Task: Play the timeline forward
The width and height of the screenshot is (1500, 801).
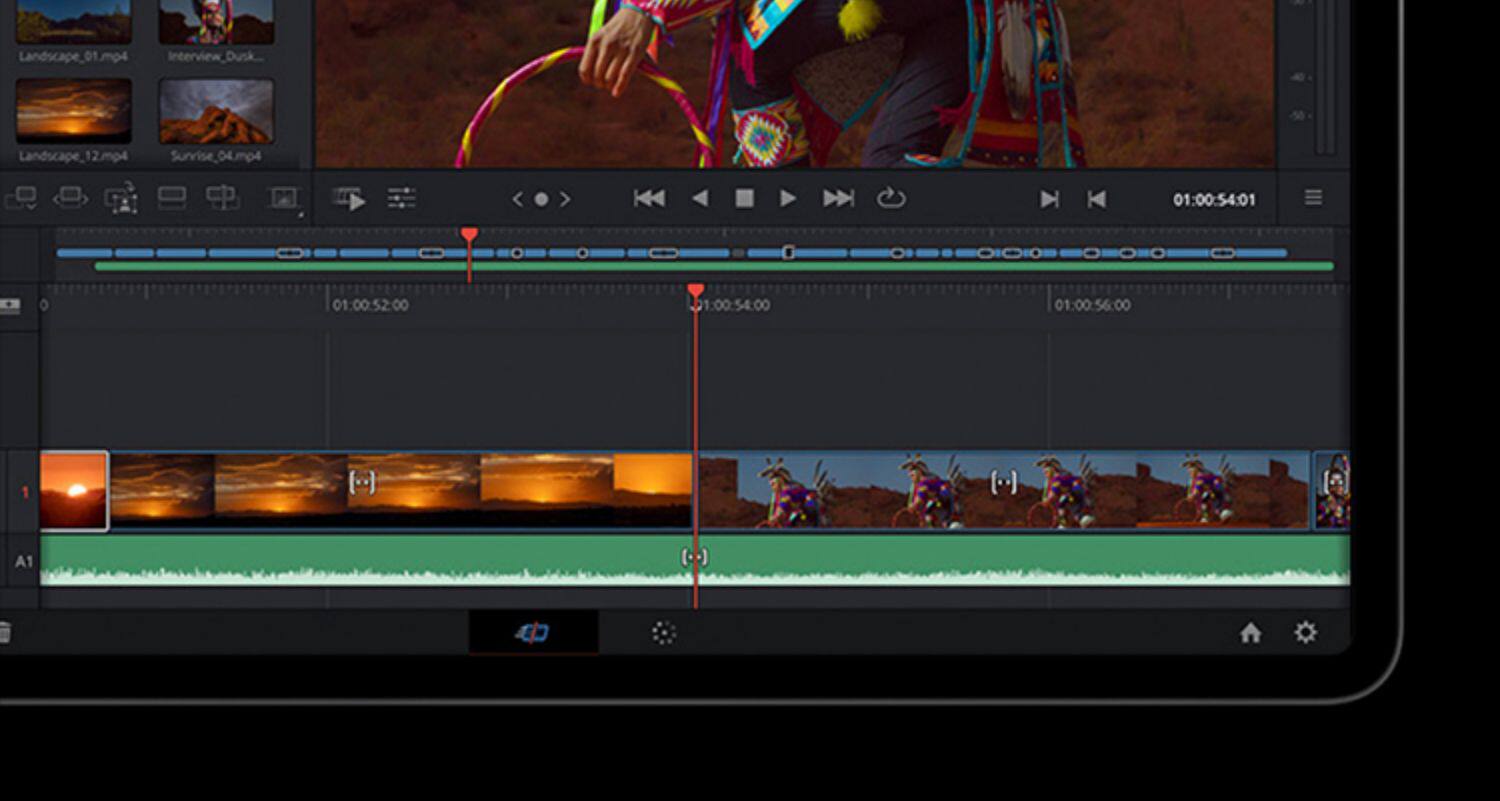Action: 788,199
